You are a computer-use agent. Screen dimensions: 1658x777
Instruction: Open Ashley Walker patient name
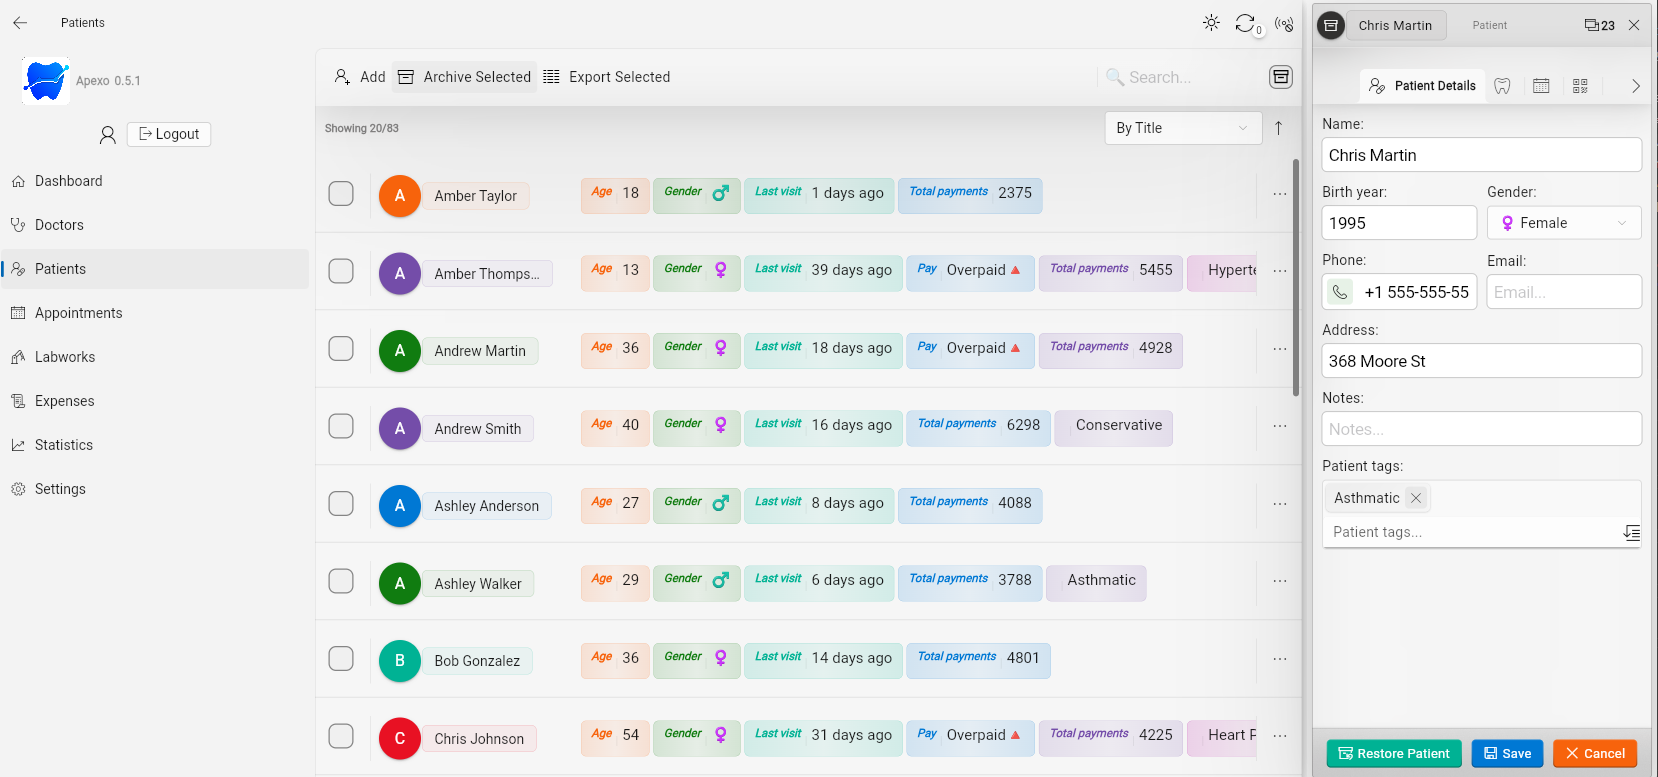(x=478, y=584)
